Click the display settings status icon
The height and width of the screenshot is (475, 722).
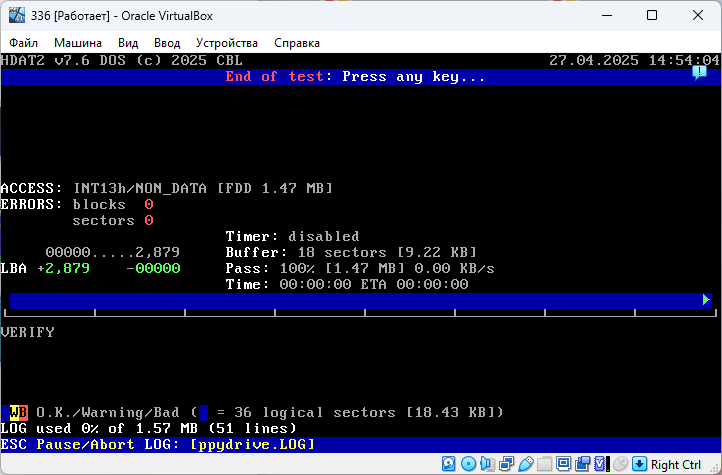pyautogui.click(x=563, y=464)
